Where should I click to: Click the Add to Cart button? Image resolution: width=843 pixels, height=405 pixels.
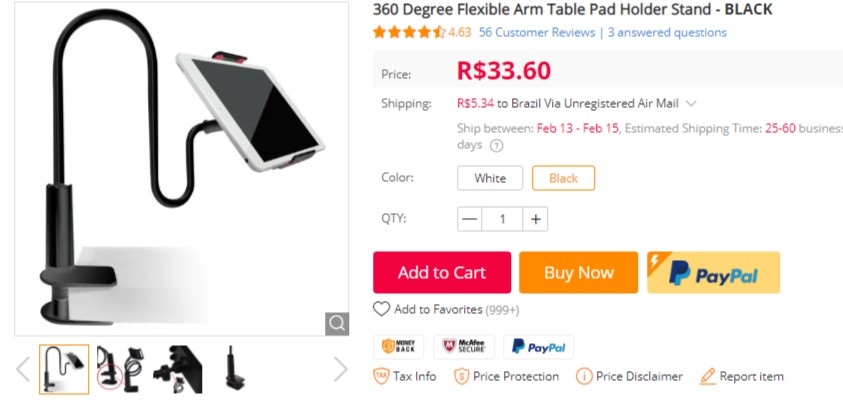point(442,273)
